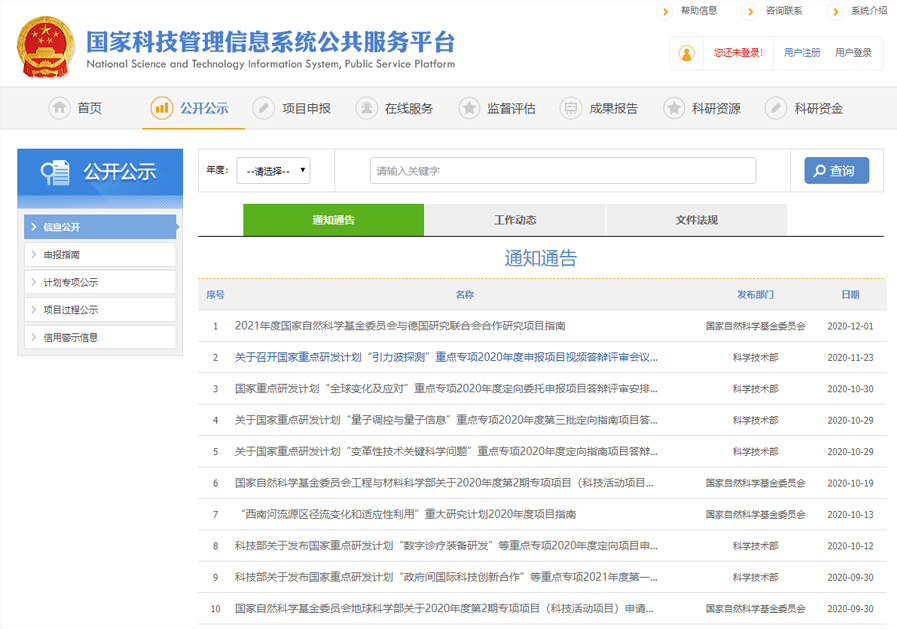The width and height of the screenshot is (897, 629).
Task: Switch to the 文件法规 tab
Action: point(696,220)
